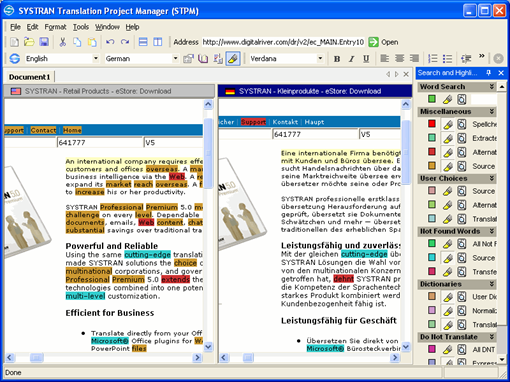The image size is (510, 382).
Task: Redo the last undone action
Action: [125, 42]
